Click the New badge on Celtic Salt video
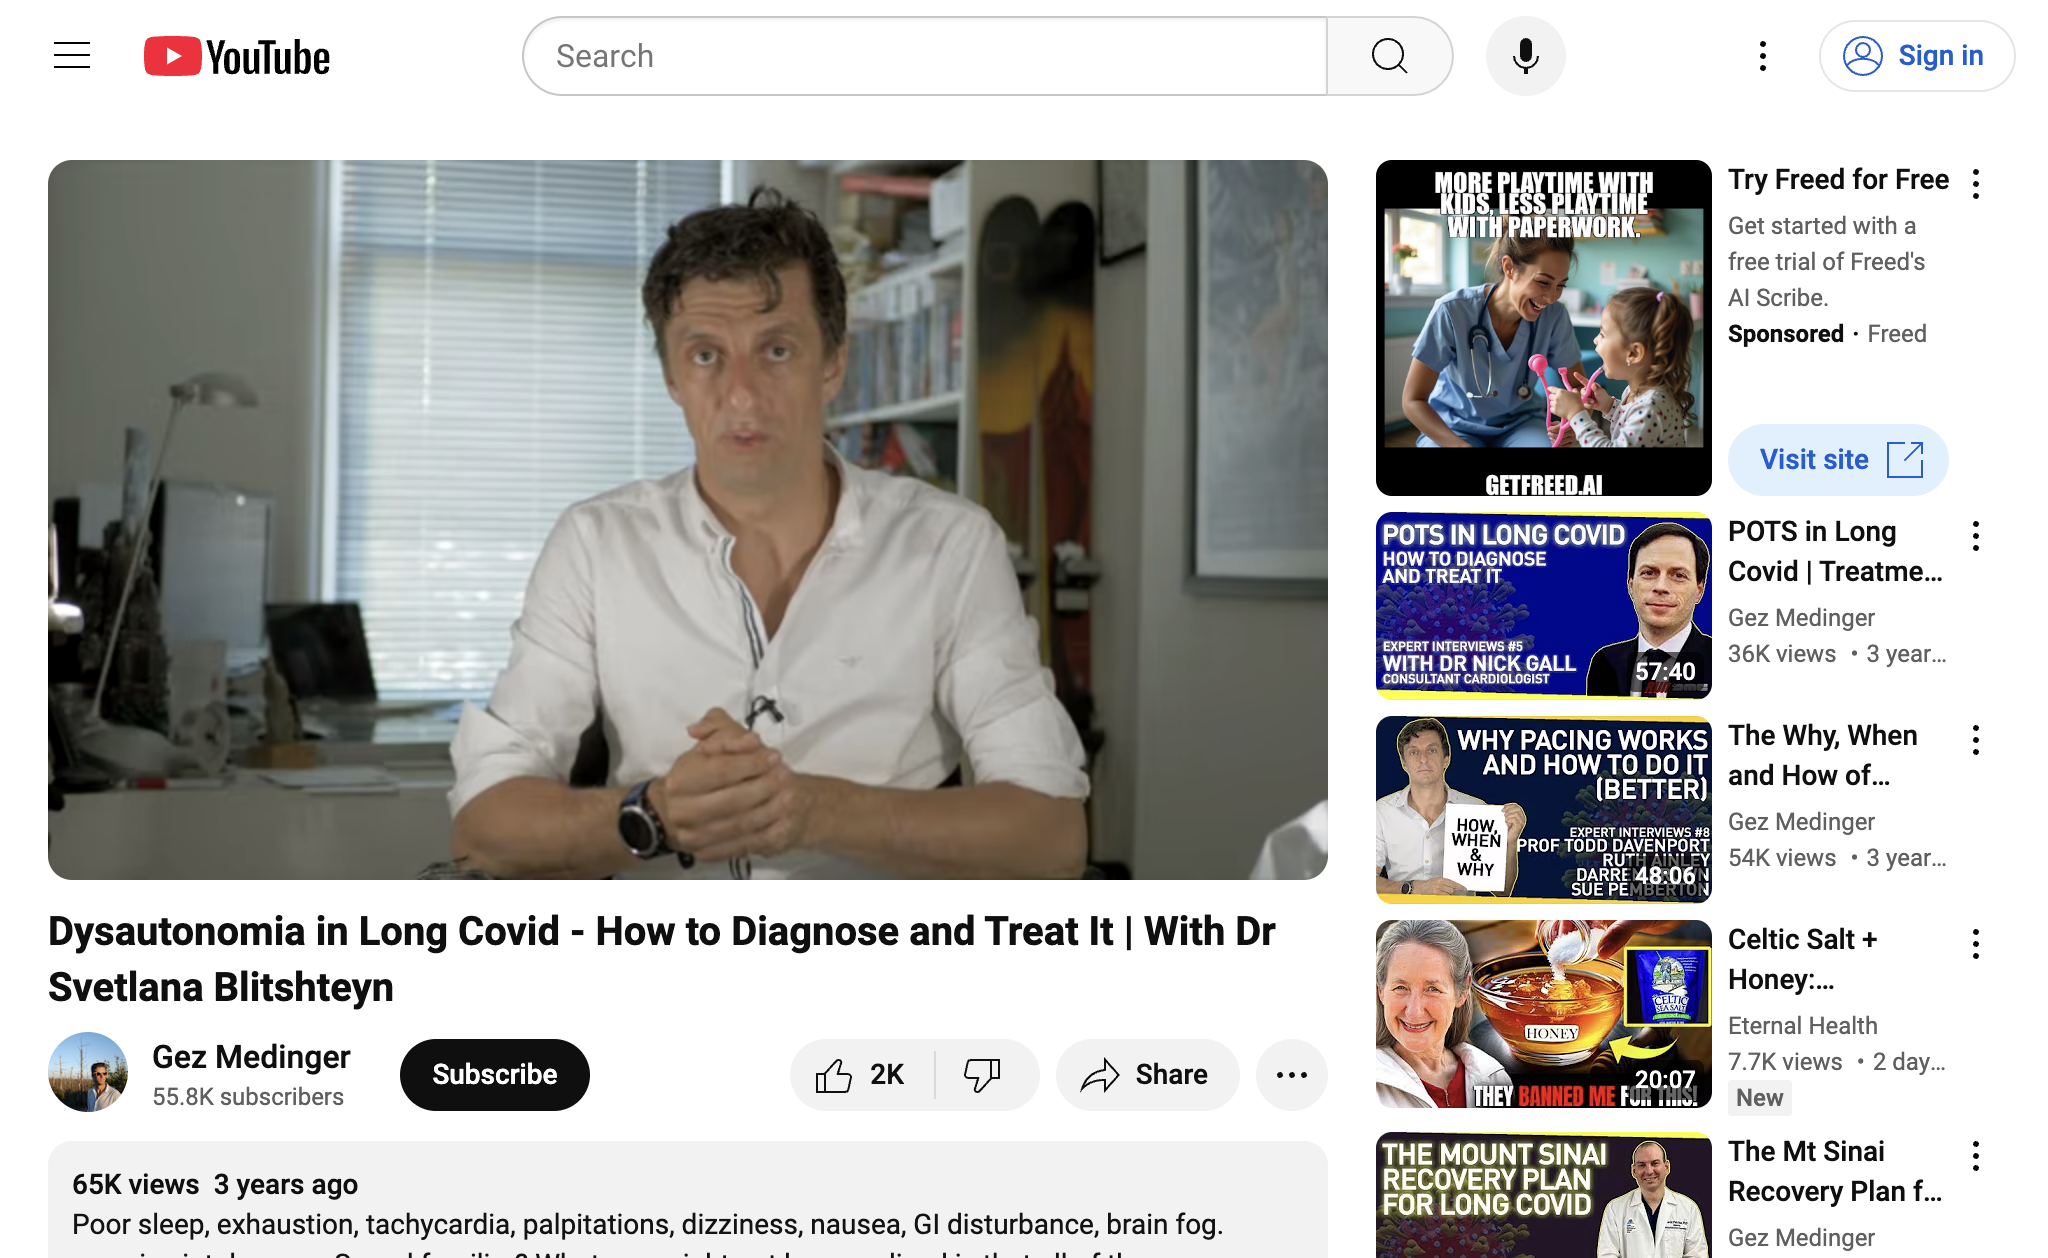Screen dimensions: 2048x1258 [x=1759, y=1098]
